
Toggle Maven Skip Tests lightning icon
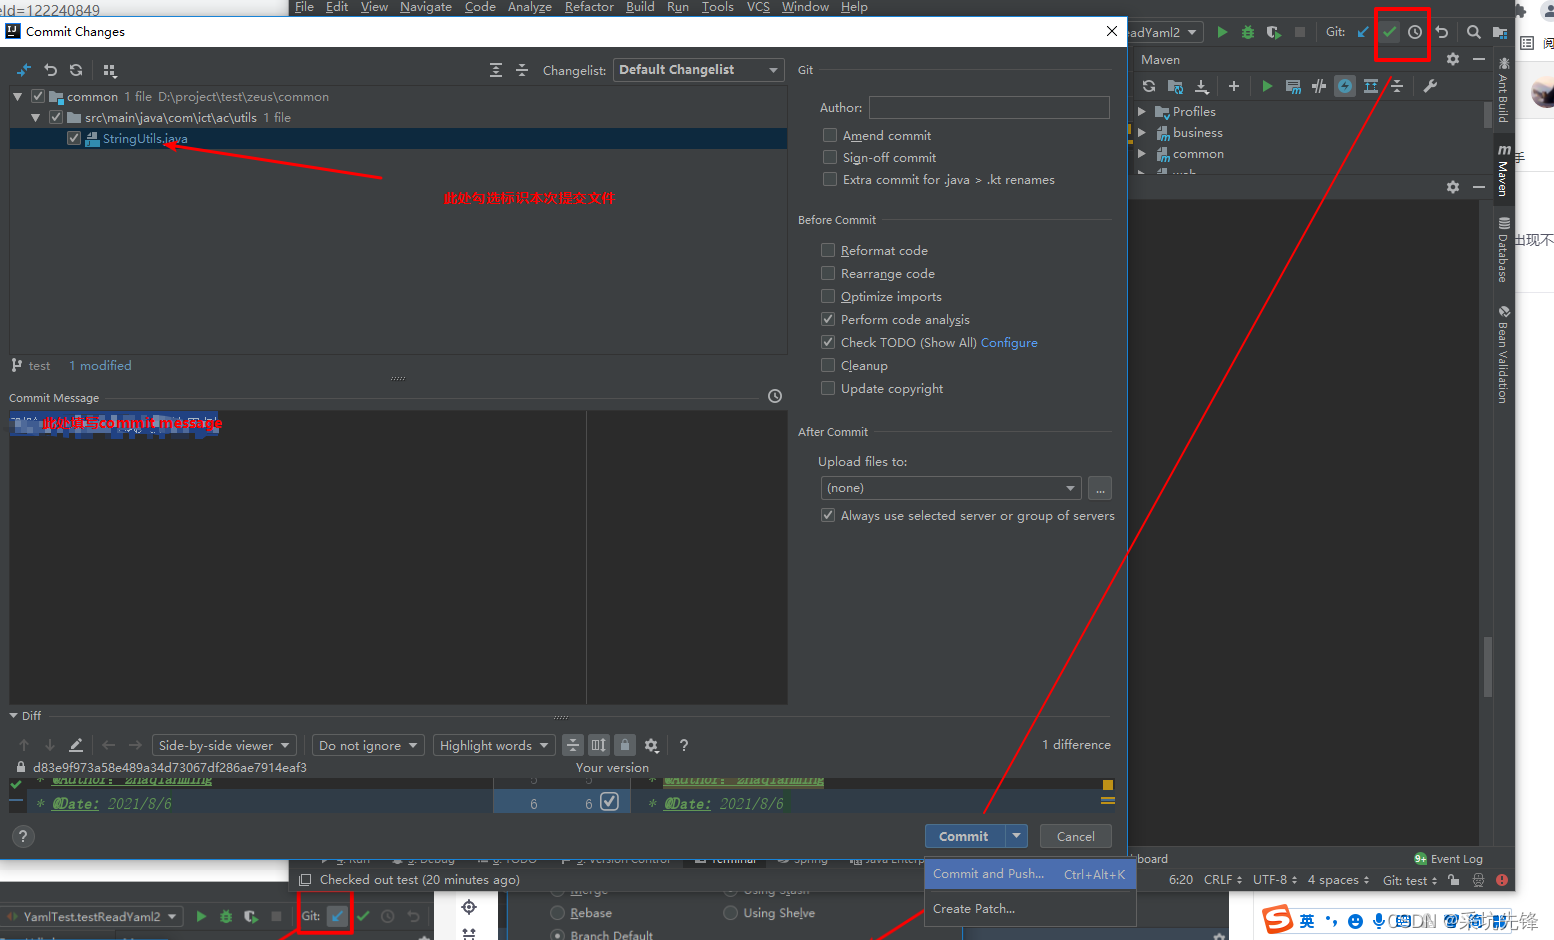[x=1345, y=86]
